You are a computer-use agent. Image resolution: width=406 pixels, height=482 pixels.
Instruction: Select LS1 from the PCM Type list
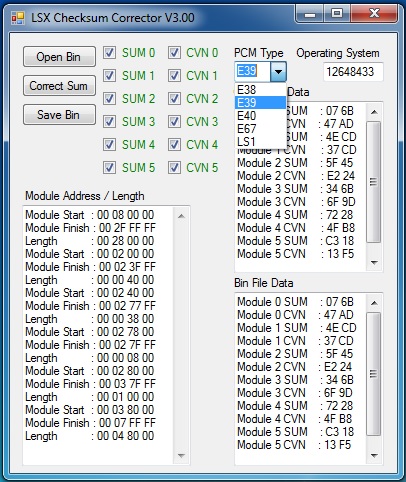(260, 142)
